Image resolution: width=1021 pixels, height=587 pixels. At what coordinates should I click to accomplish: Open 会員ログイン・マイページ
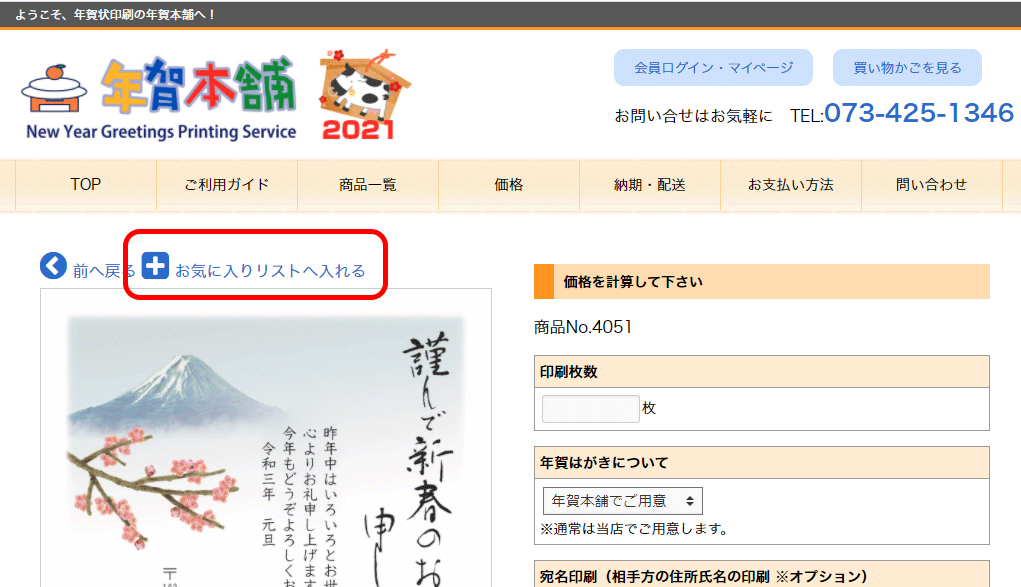[713, 68]
